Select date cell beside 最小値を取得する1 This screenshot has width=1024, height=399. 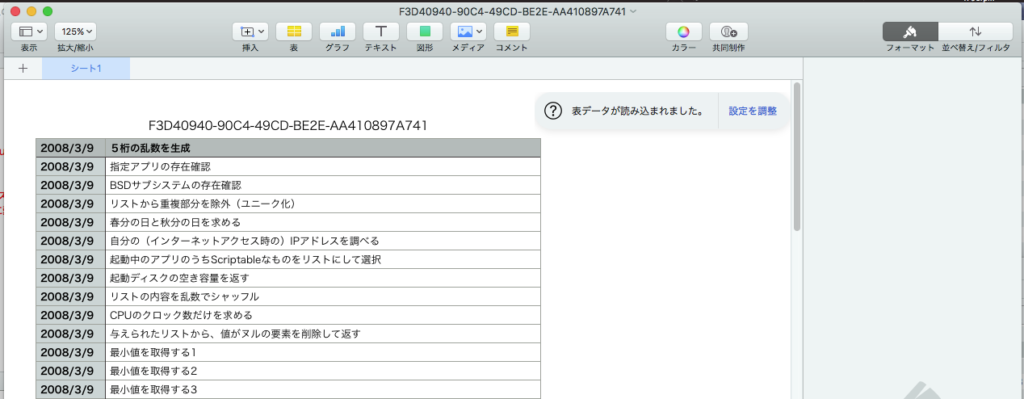71,352
